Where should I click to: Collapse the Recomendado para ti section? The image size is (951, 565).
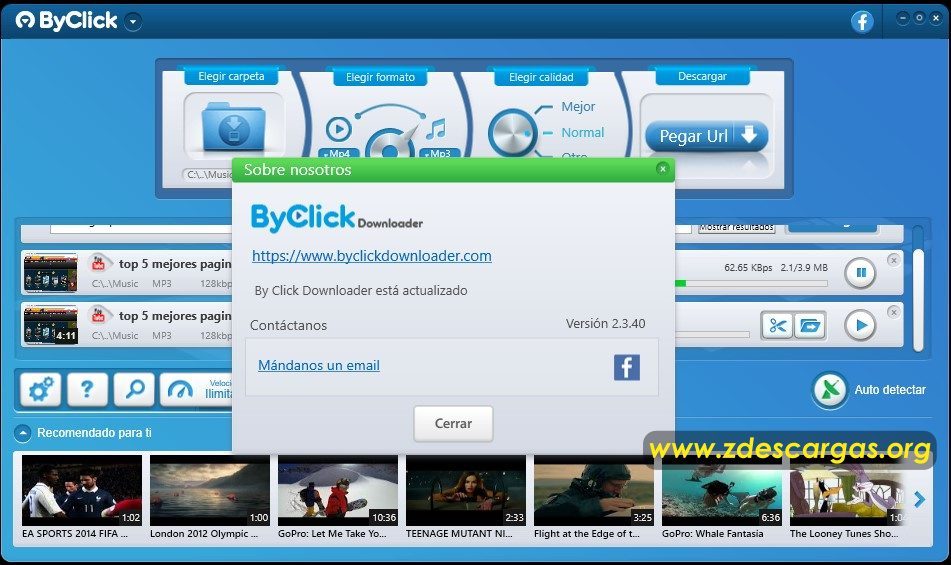click(22, 433)
